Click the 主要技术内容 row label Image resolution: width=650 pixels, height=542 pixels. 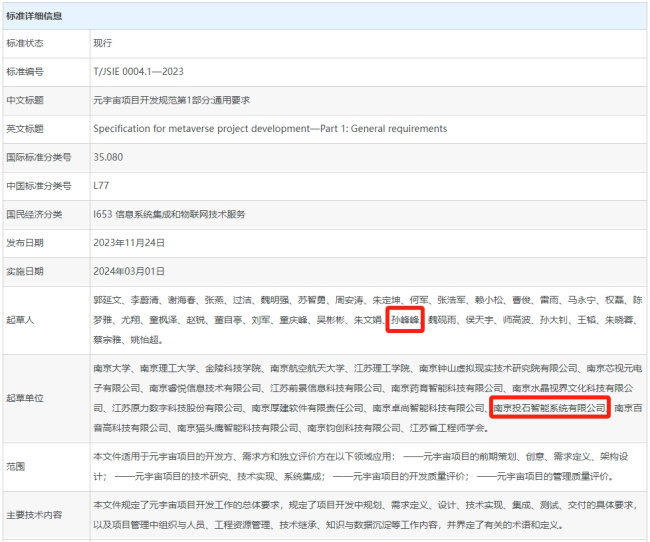pos(34,514)
